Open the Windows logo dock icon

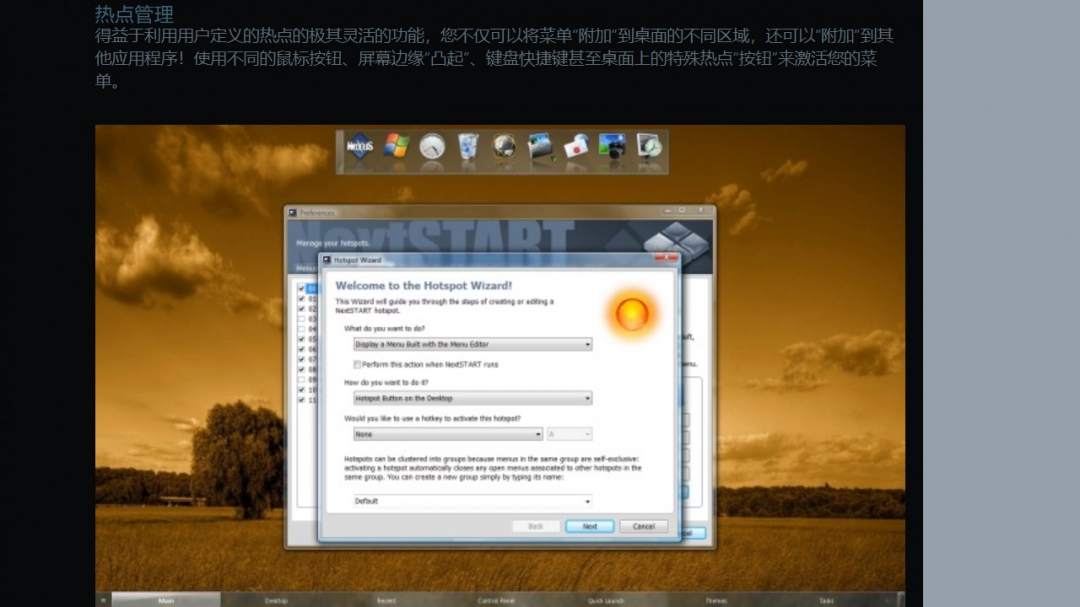click(396, 147)
